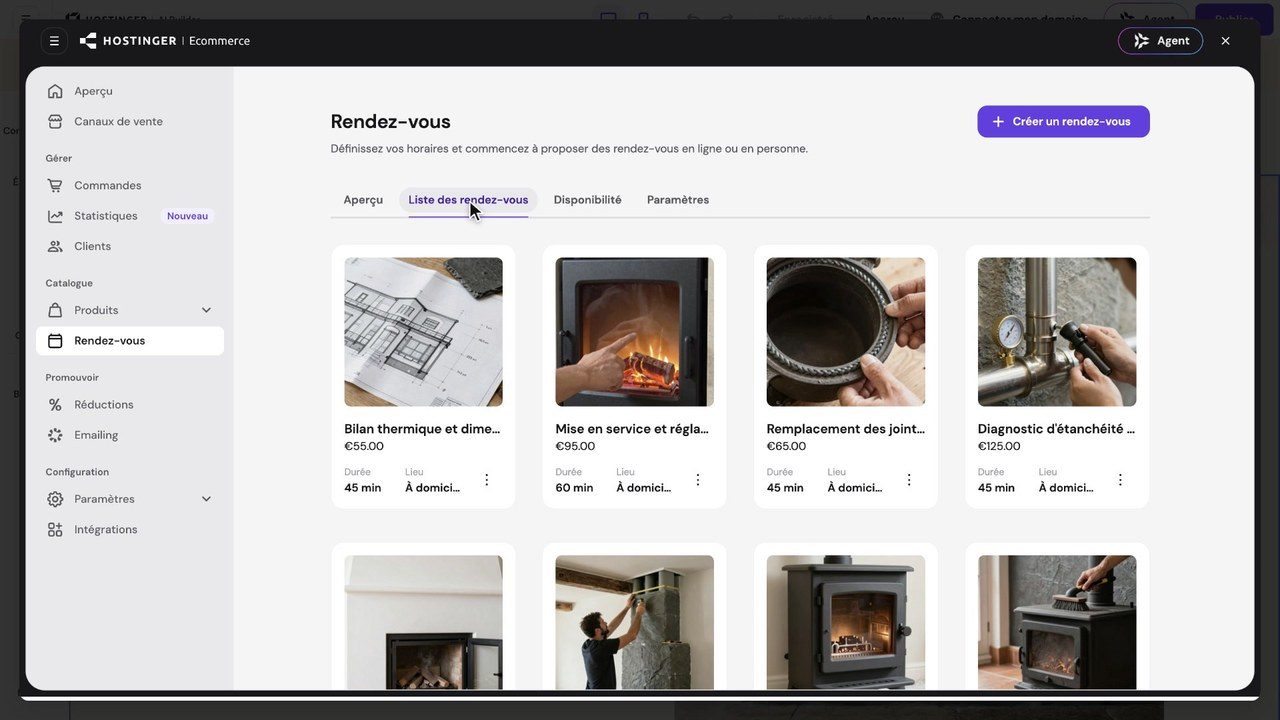The image size is (1280, 720).
Task: Open the Paramètres tab under Rendez-vous
Action: click(x=678, y=200)
